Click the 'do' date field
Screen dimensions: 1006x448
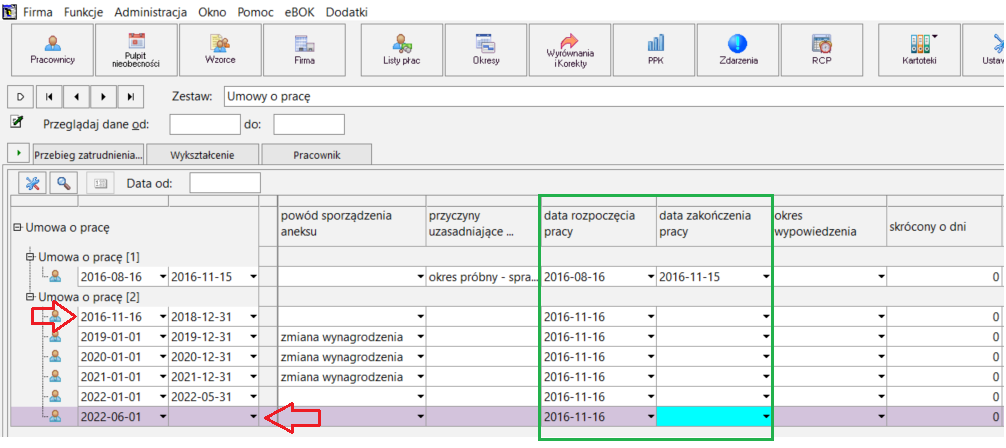click(309, 125)
